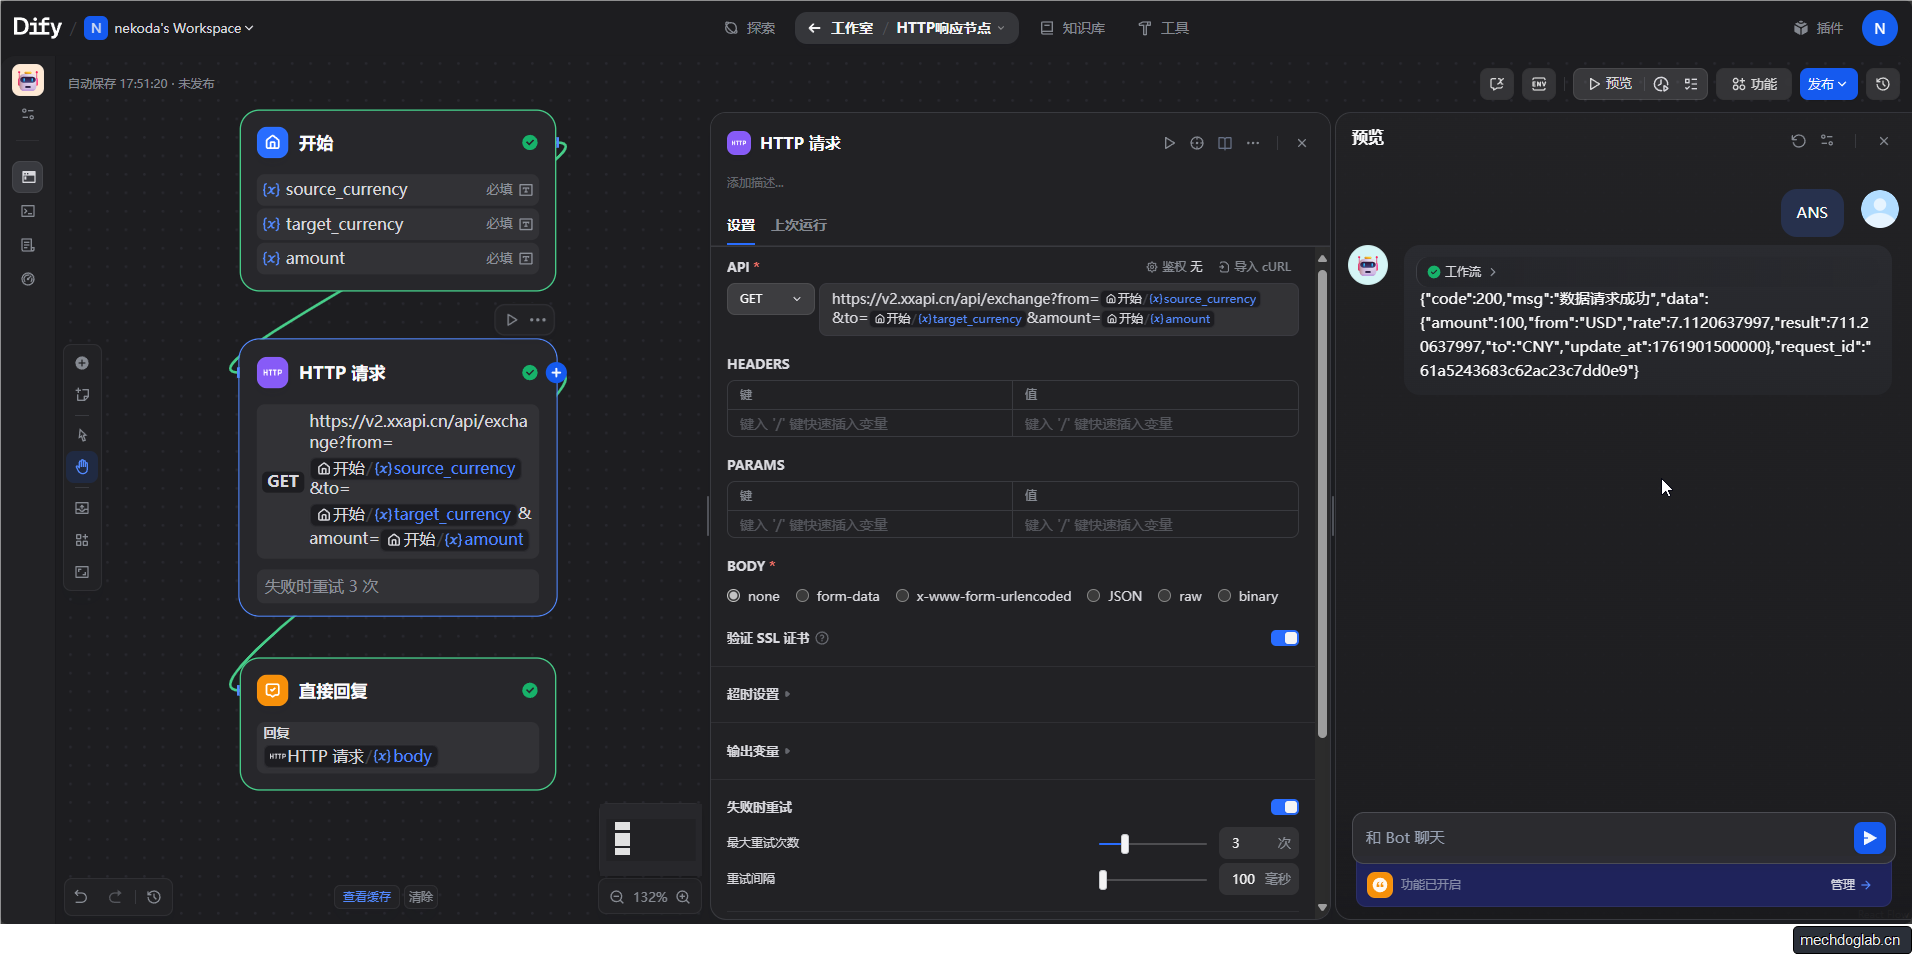
Task: Switch to the last run tab
Action: point(798,225)
